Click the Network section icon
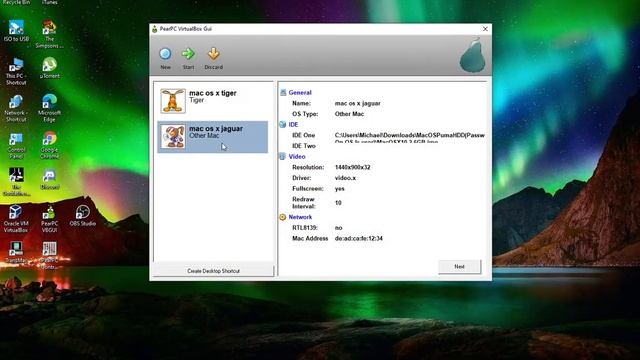This screenshot has height=360, width=640. pos(283,217)
